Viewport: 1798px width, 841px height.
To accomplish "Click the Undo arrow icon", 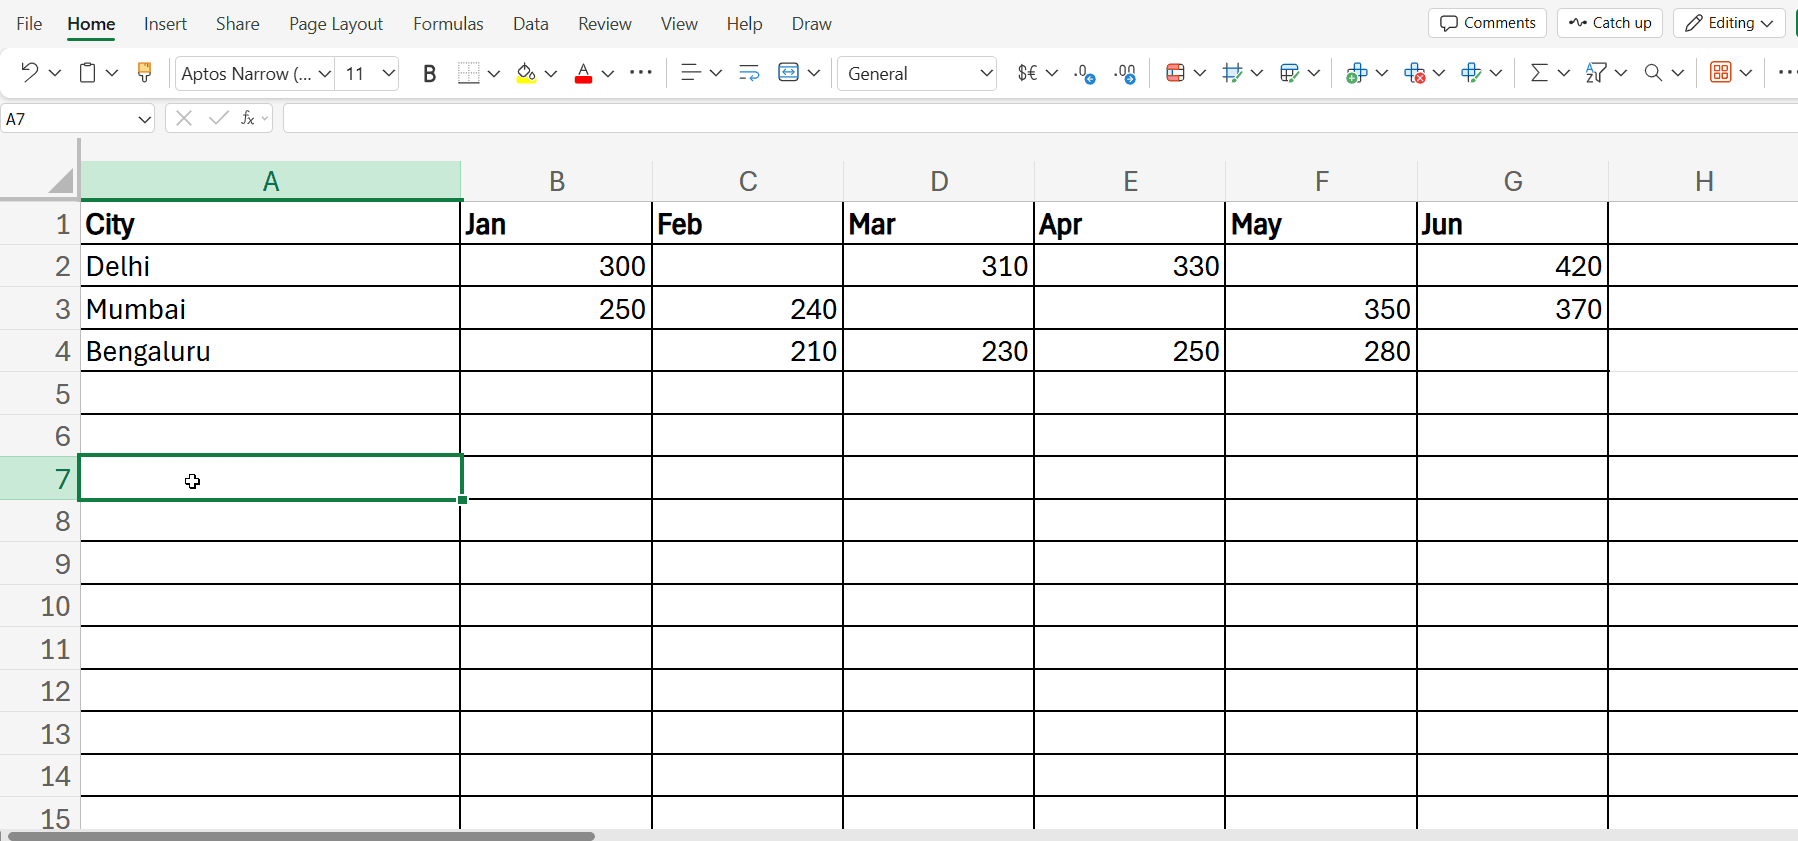I will click(x=29, y=73).
